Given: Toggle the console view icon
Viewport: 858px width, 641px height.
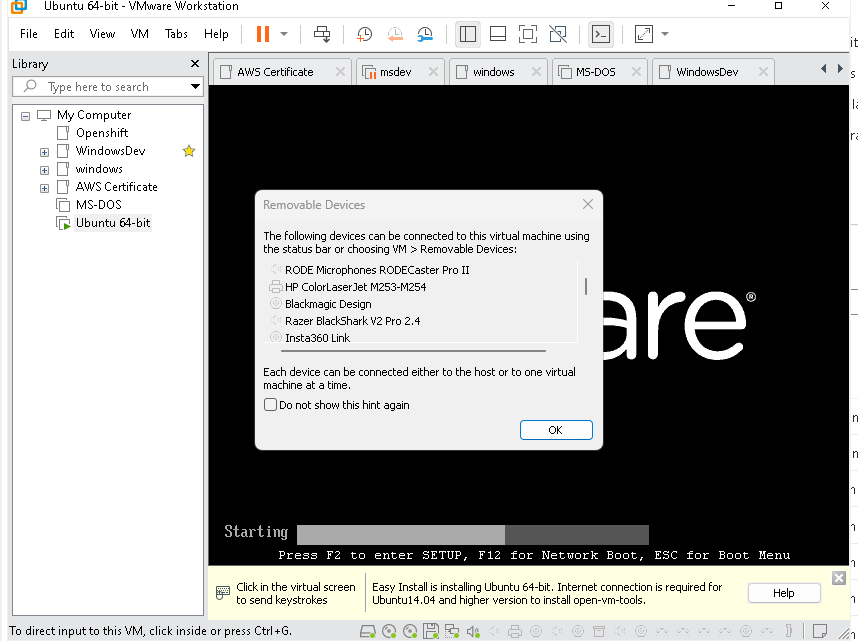Looking at the screenshot, I should coord(601,34).
